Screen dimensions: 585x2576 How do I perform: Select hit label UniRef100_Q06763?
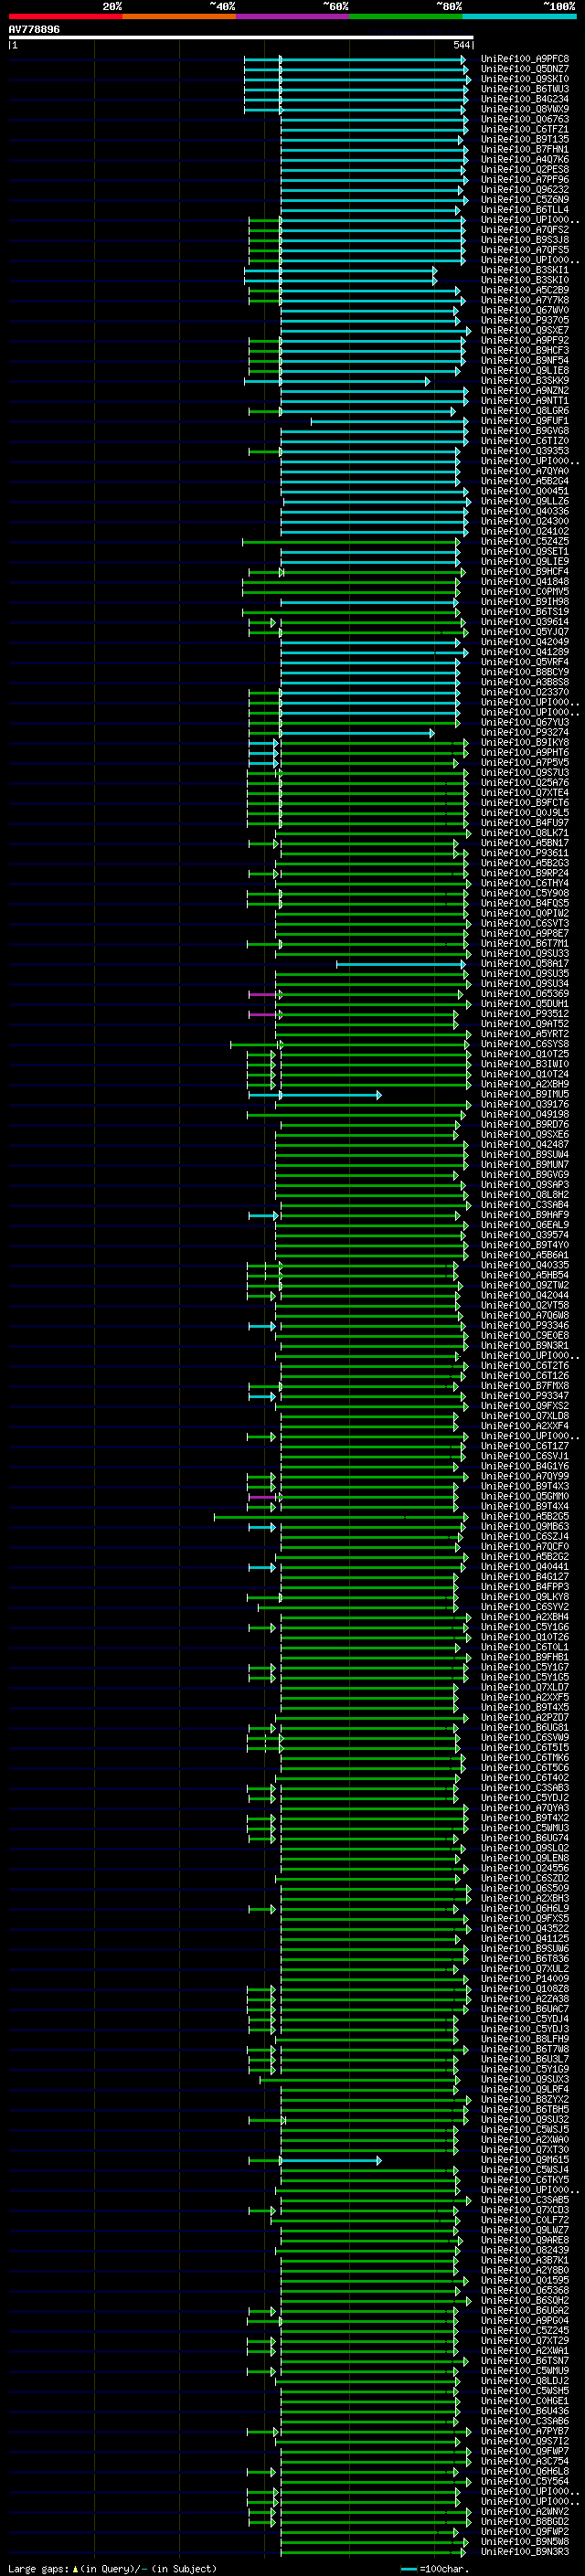pos(525,119)
